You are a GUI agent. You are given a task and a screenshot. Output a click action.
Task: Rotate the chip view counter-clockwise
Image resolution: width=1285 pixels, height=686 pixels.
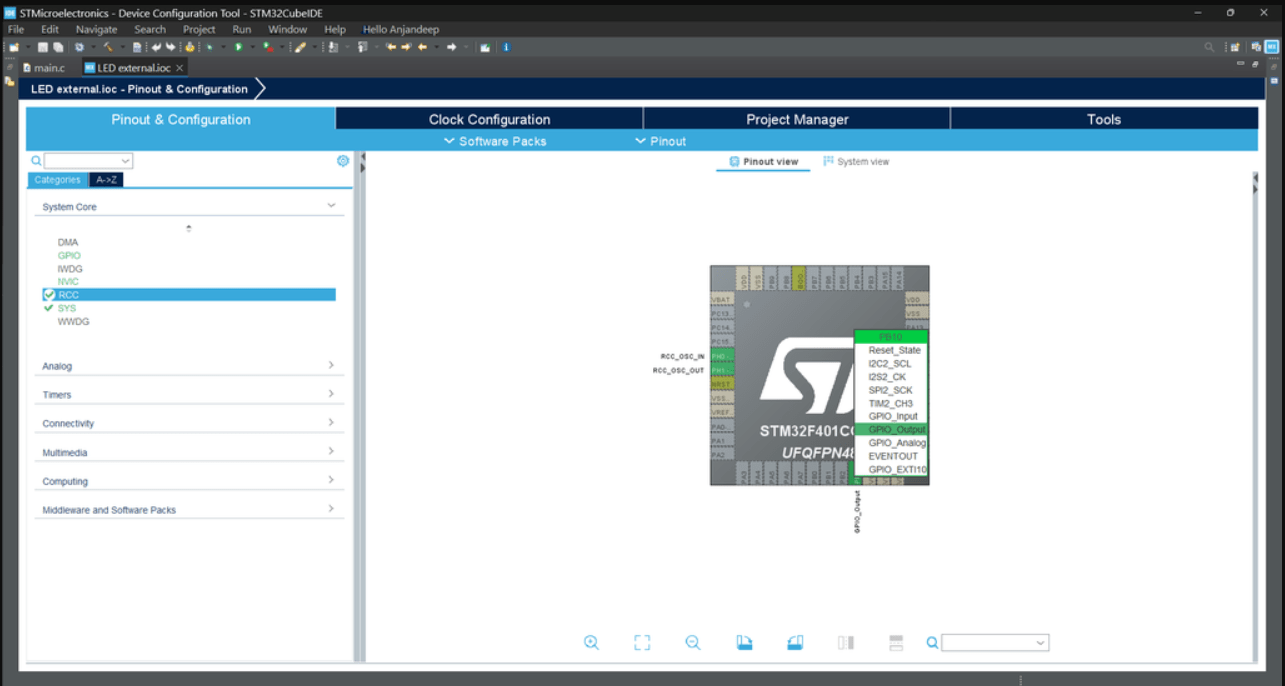[x=795, y=642]
